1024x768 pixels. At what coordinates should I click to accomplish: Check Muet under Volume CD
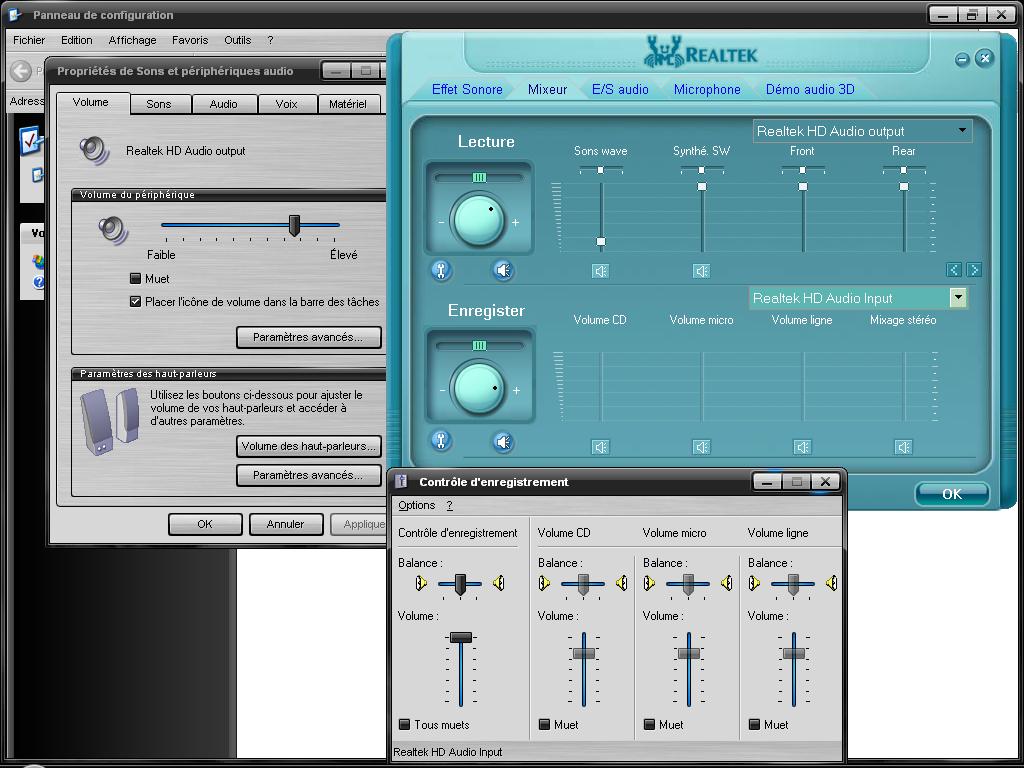pyautogui.click(x=544, y=724)
